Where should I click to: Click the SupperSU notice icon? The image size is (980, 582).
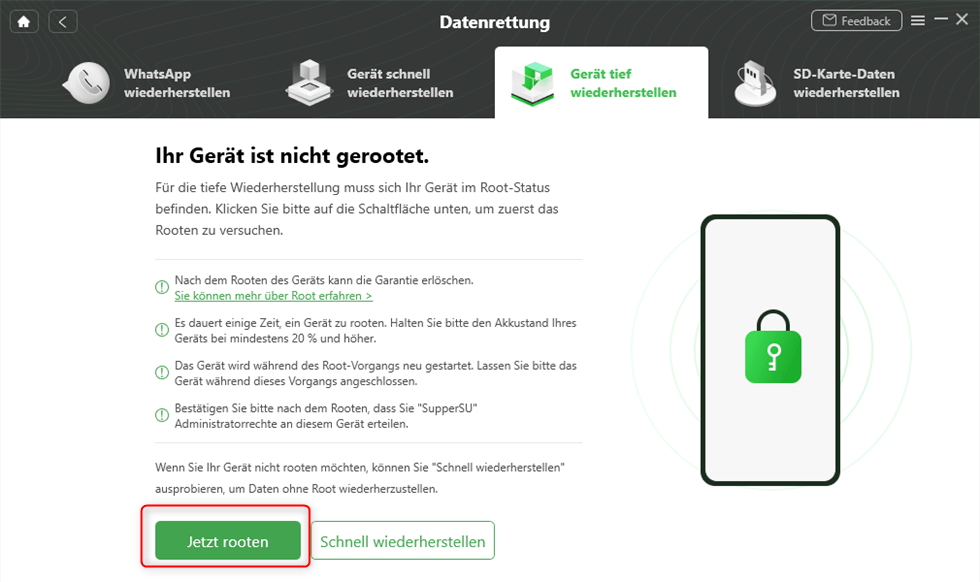click(162, 415)
